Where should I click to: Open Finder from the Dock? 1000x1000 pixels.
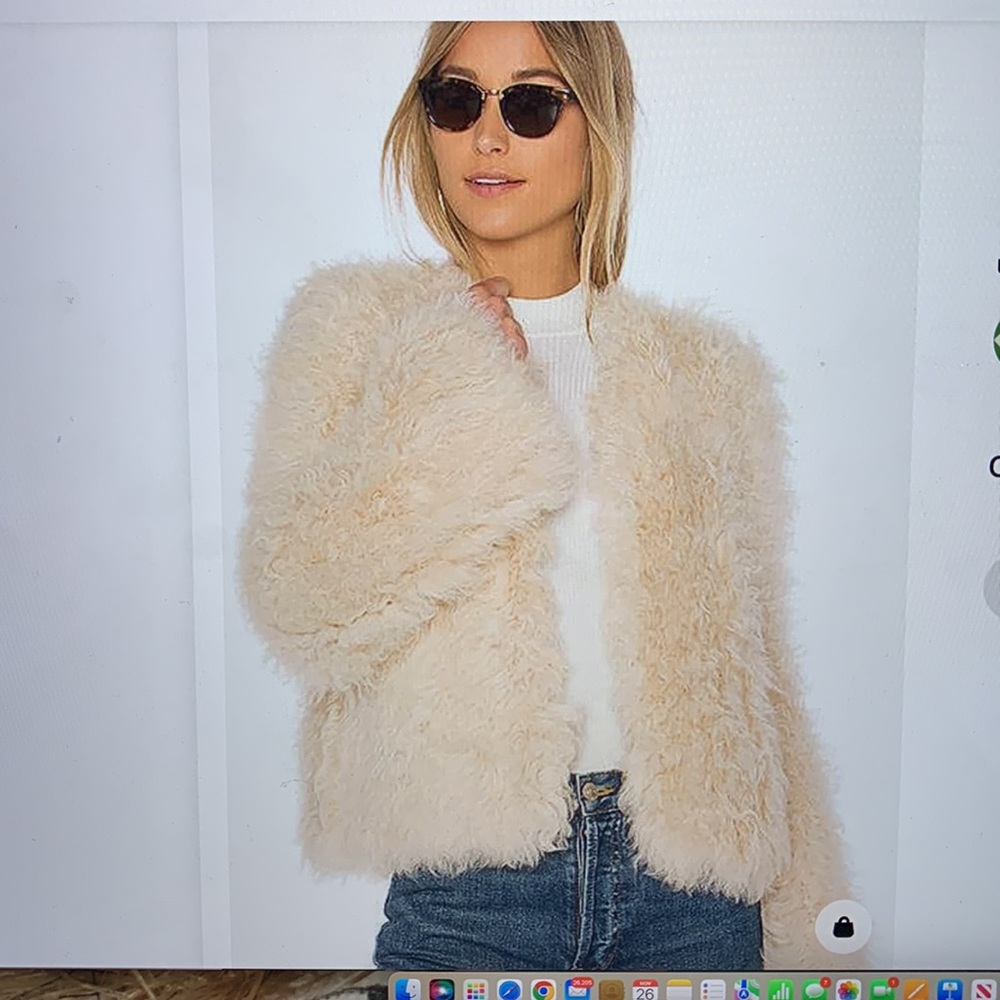[x=408, y=989]
